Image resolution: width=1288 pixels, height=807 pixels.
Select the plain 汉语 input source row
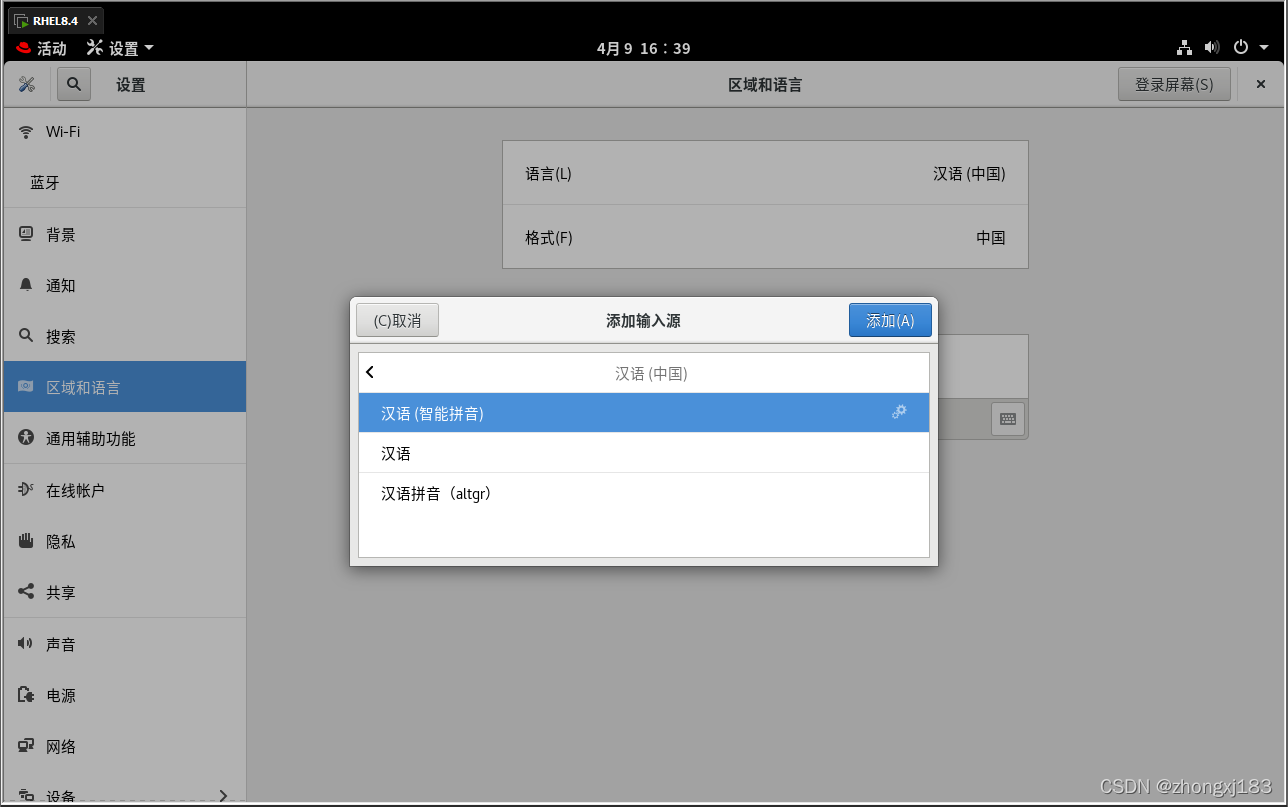644,453
